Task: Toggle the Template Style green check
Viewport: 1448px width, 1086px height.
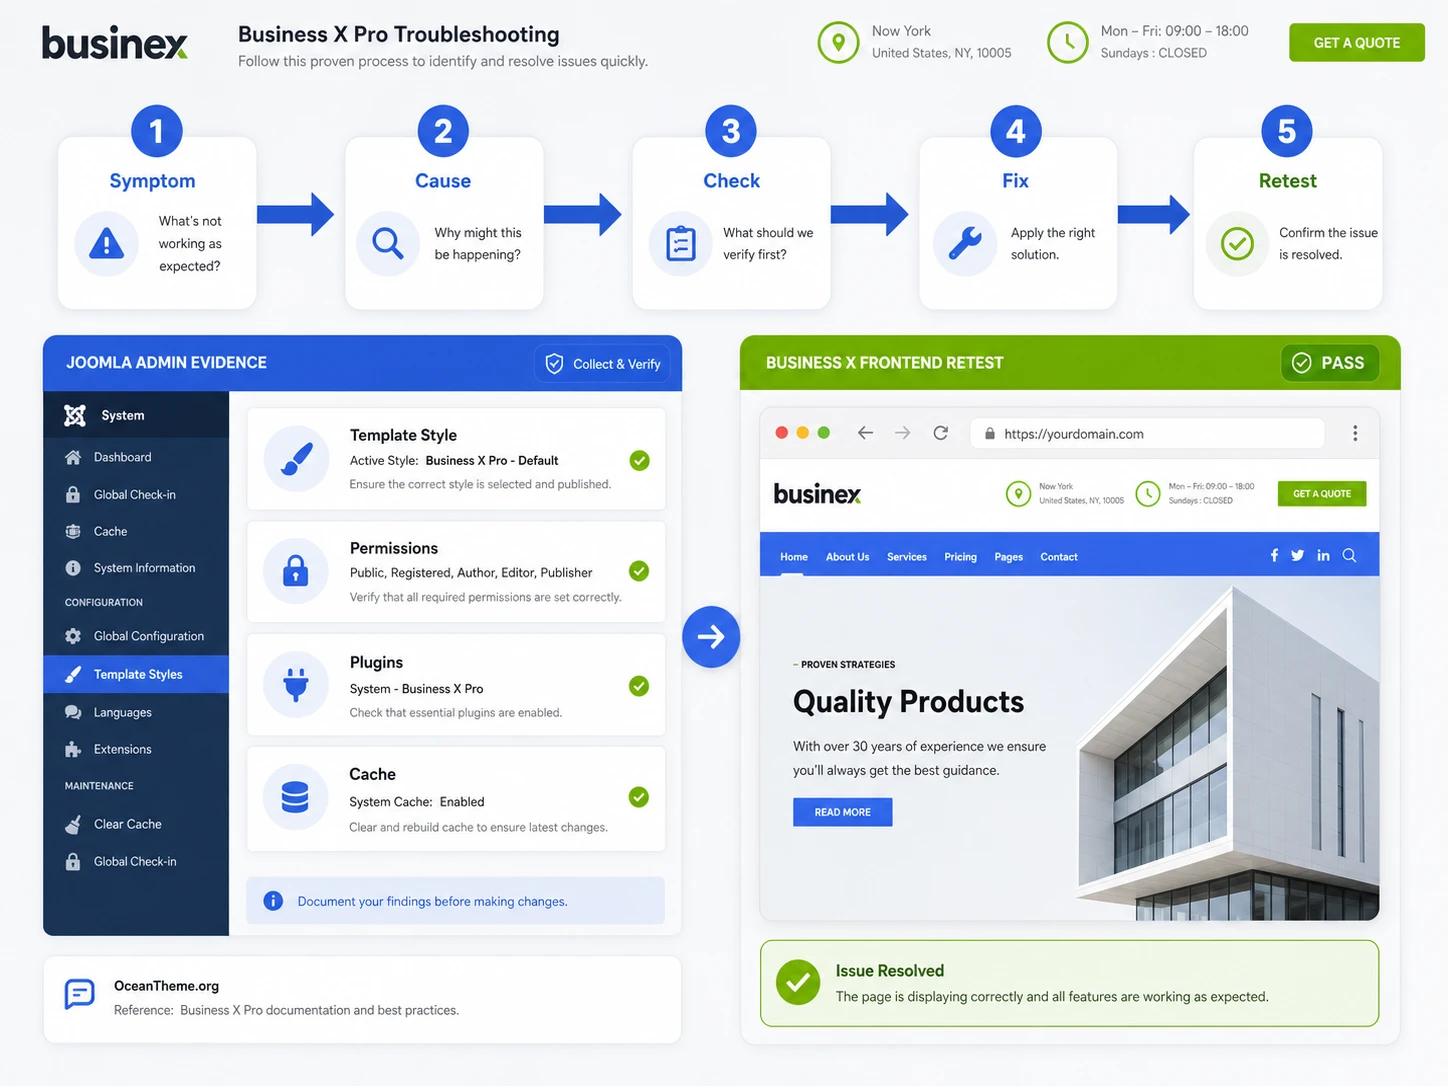Action: pyautogui.click(x=640, y=460)
